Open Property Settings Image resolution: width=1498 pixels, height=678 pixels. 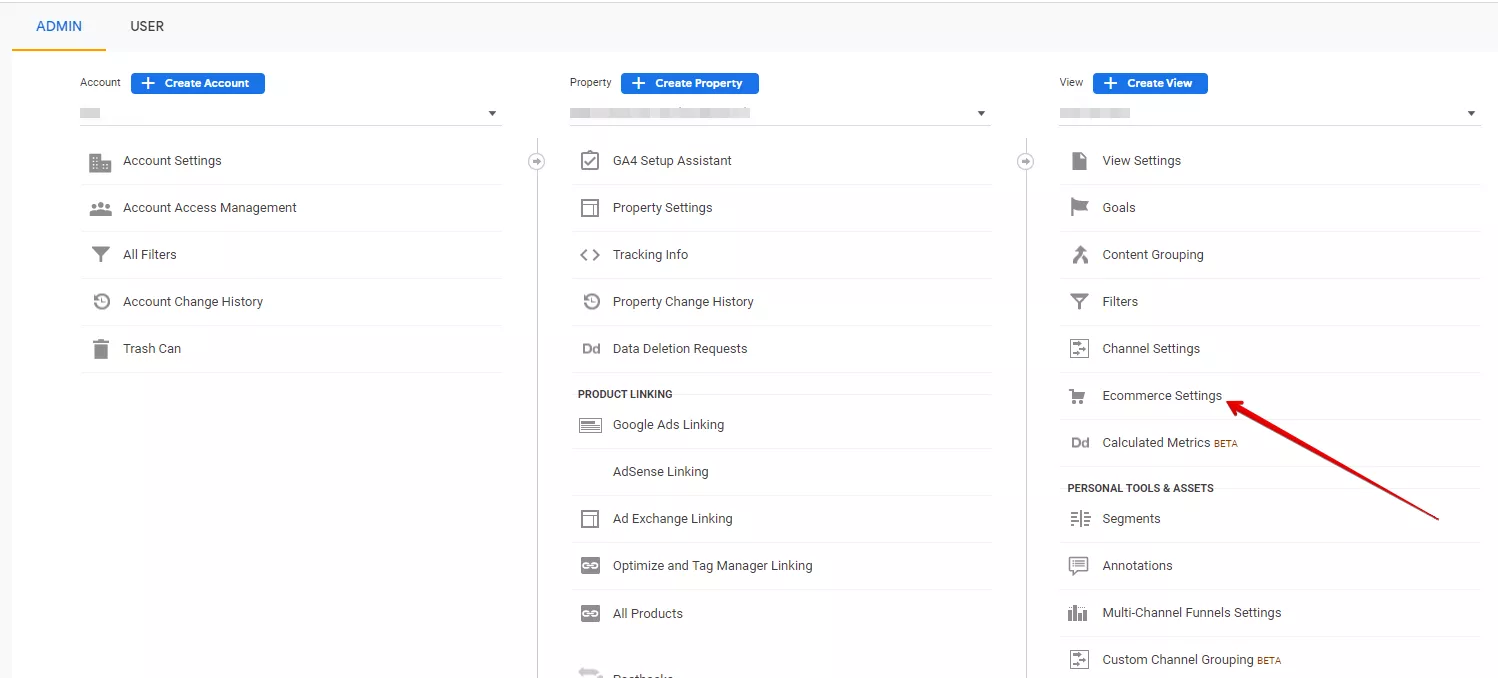pos(663,208)
